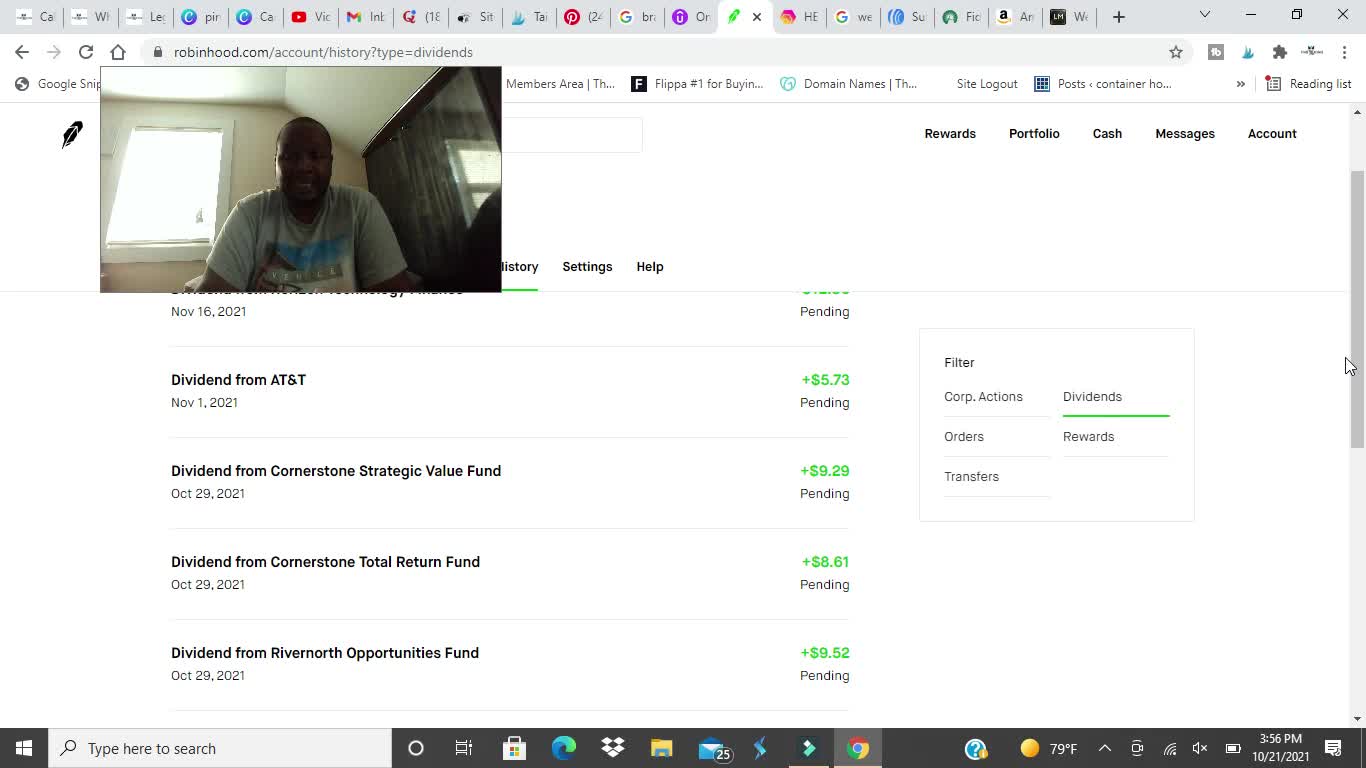Click the +$9.29 dividend amount
The image size is (1366, 768).
pos(824,471)
